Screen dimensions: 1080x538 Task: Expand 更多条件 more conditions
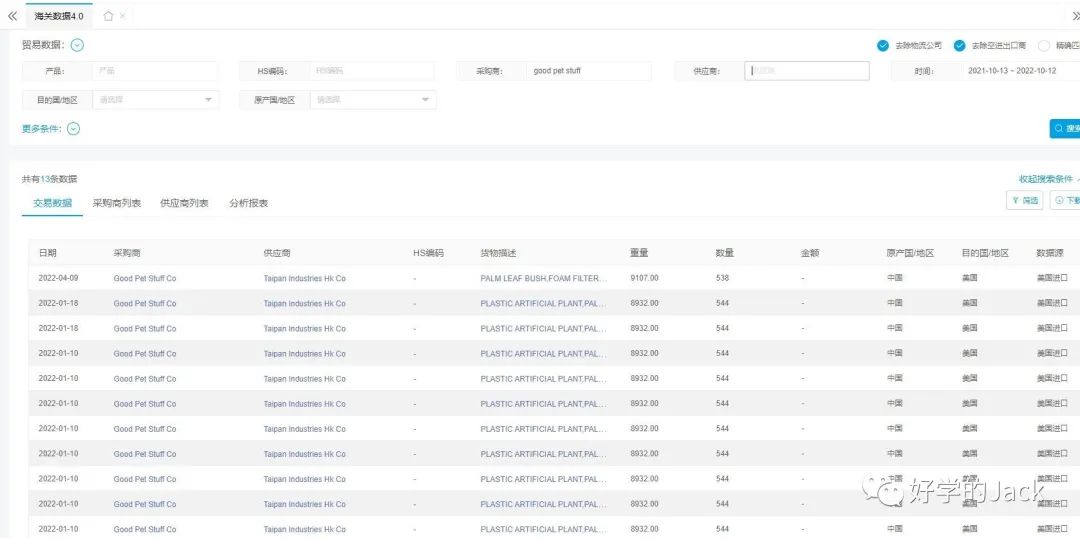[x=73, y=128]
